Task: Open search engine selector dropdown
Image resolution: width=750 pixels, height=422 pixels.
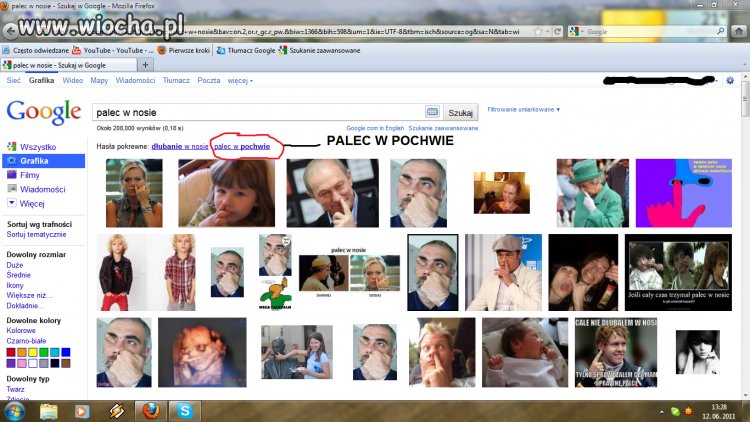Action: (577, 32)
